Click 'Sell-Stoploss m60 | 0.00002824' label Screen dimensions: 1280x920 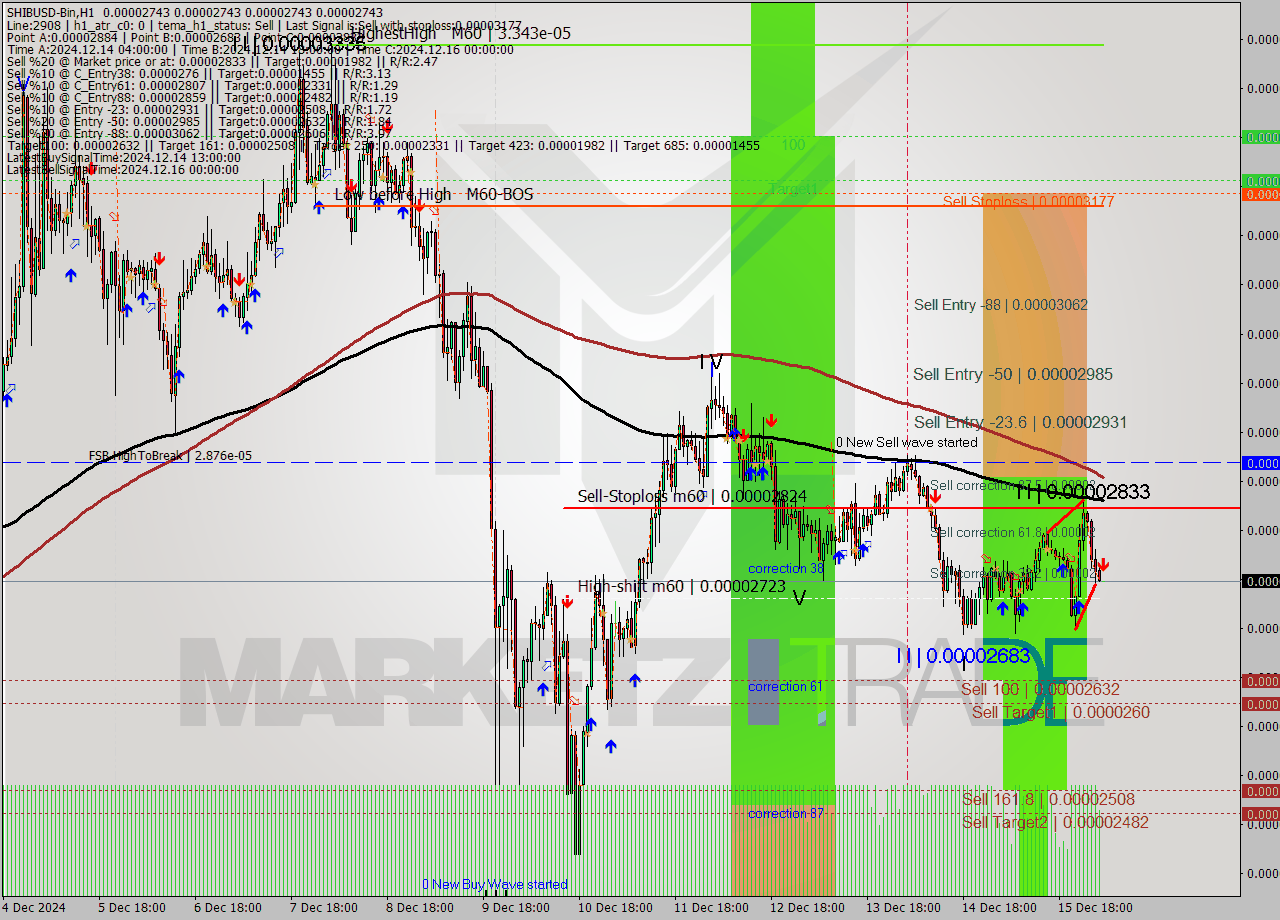(x=692, y=496)
